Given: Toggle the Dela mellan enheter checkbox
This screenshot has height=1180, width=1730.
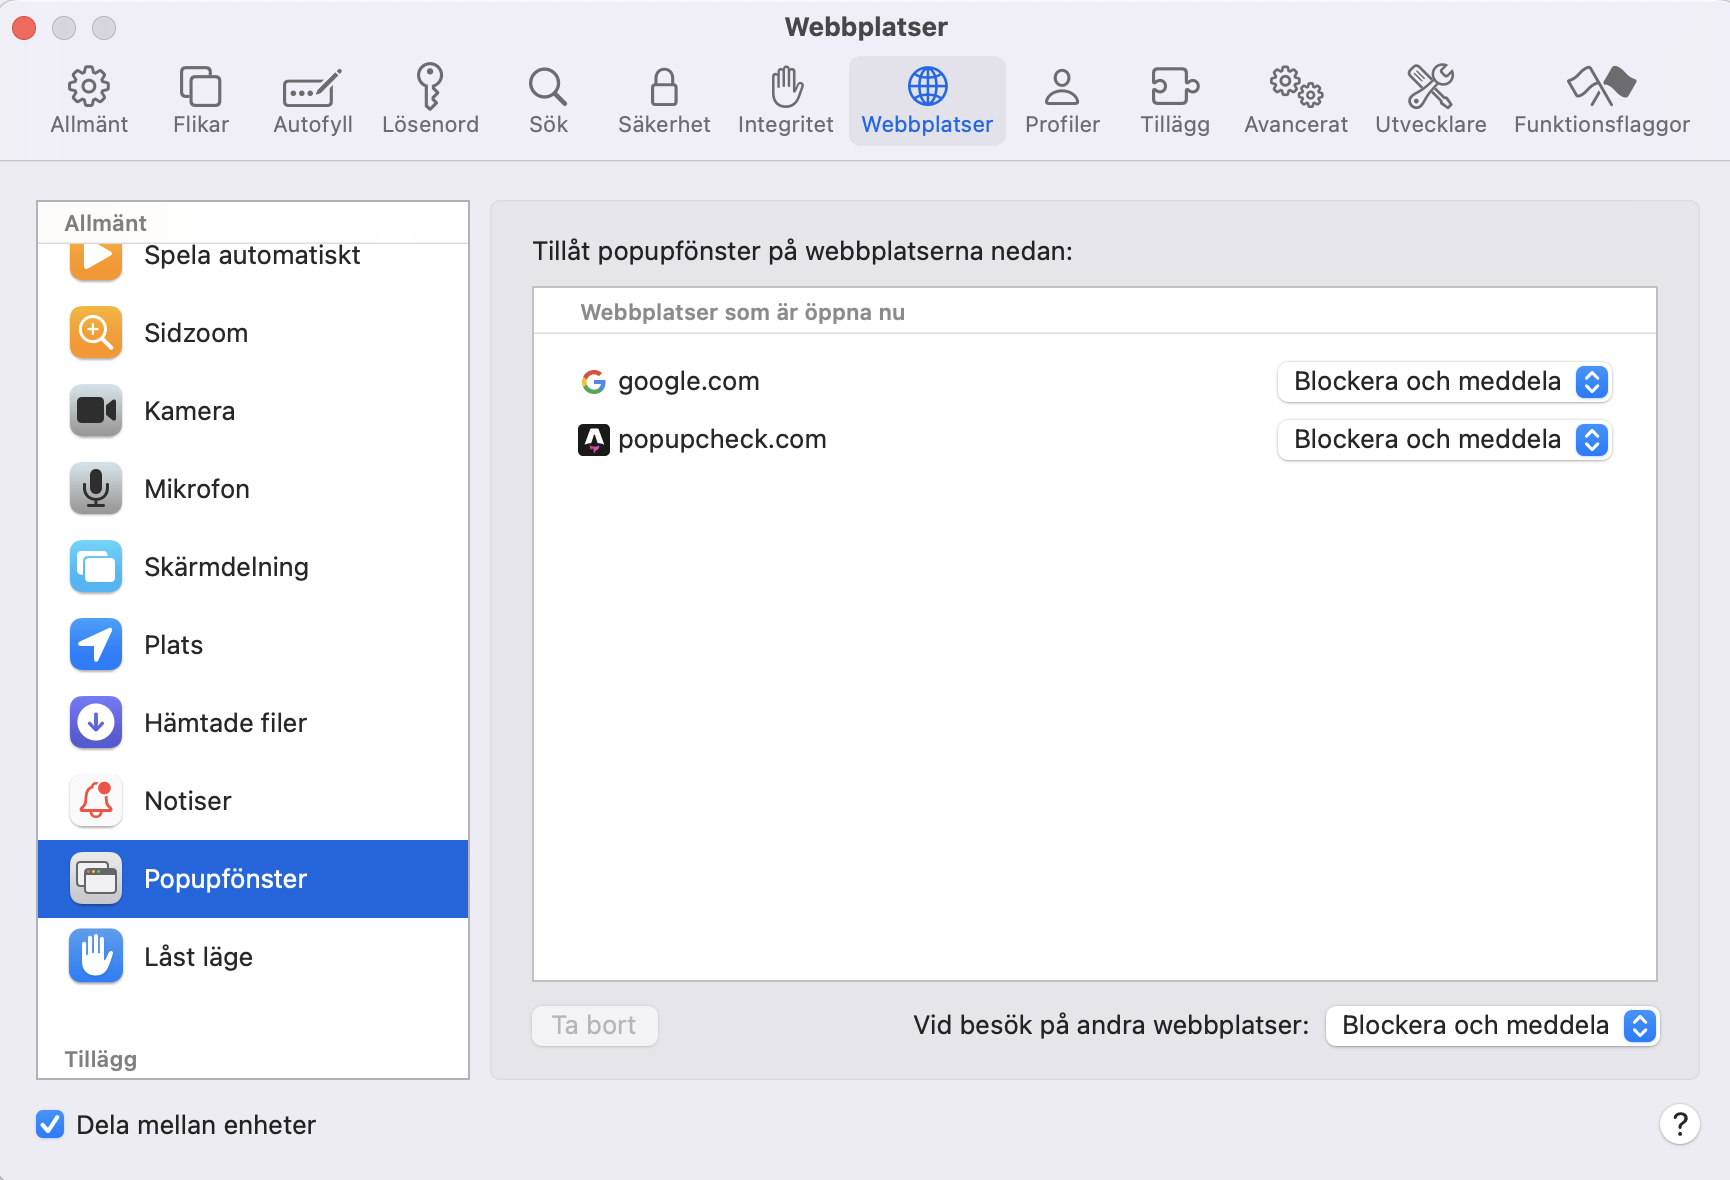Looking at the screenshot, I should pyautogui.click(x=50, y=1125).
